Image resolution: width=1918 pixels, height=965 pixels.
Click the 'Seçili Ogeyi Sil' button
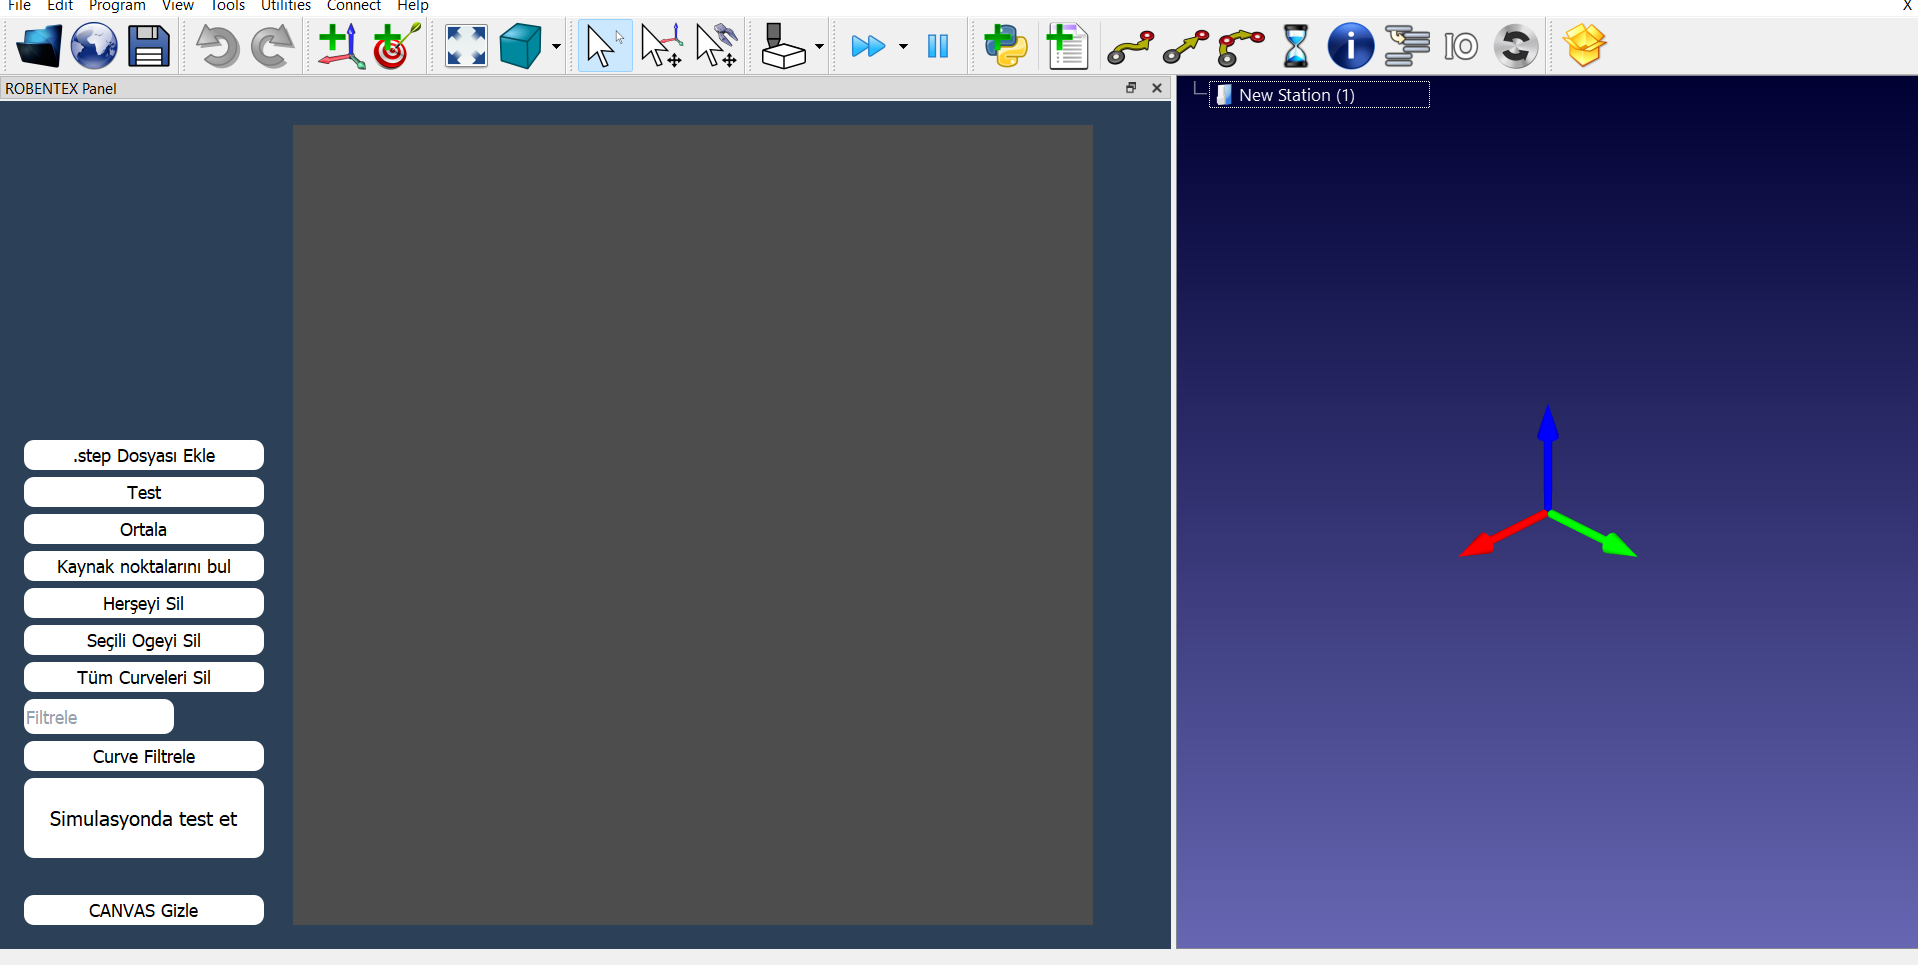pyautogui.click(x=144, y=640)
